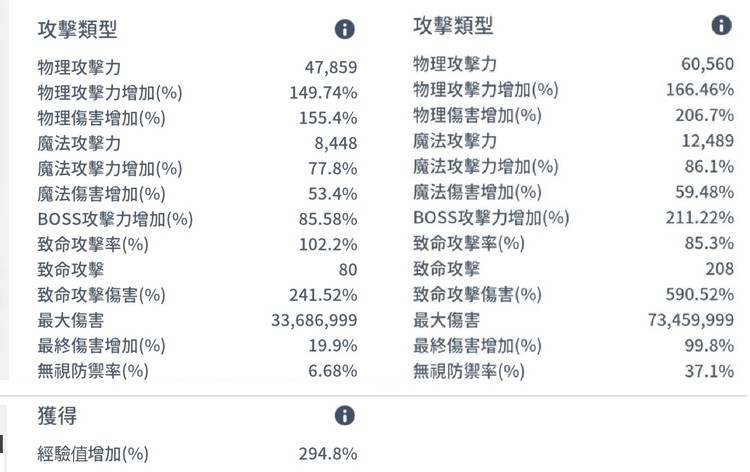This screenshot has width=750, height=472.
Task: Click info icon beside right 攻擊類型 header
Action: point(721,25)
